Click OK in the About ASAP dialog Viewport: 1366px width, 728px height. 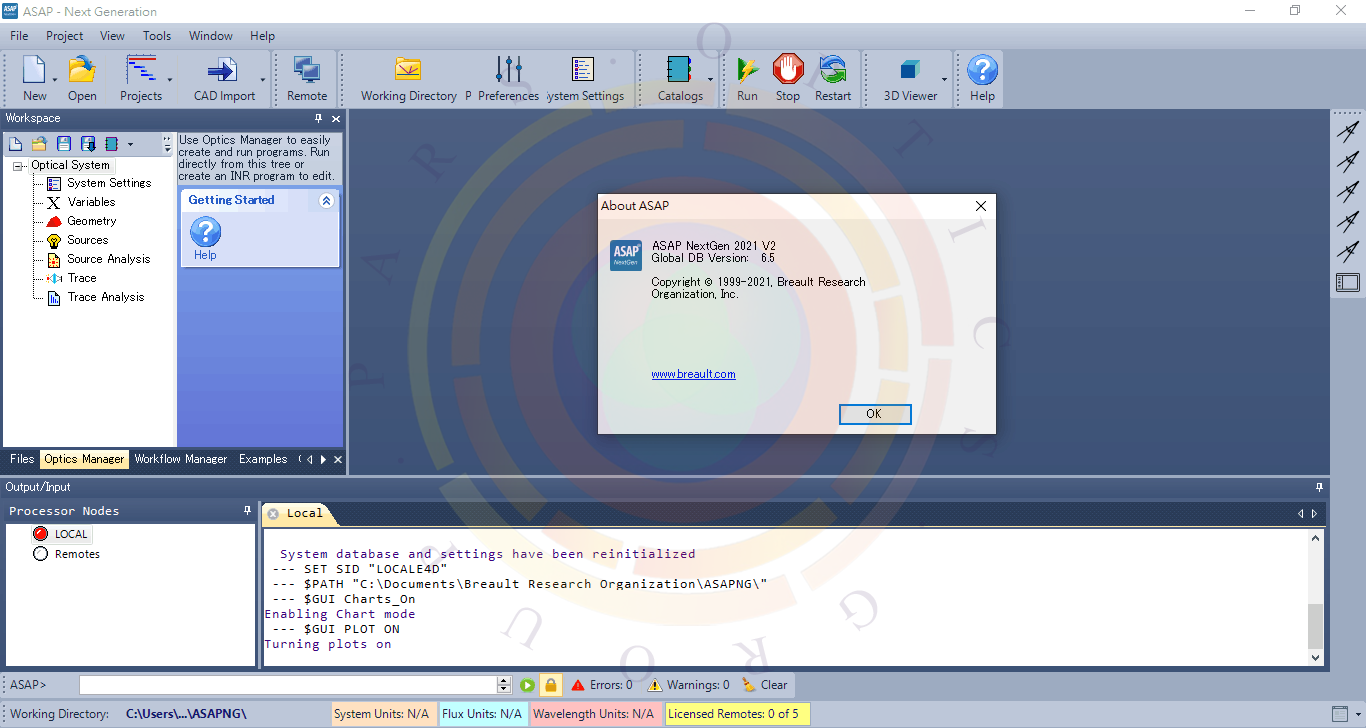874,414
